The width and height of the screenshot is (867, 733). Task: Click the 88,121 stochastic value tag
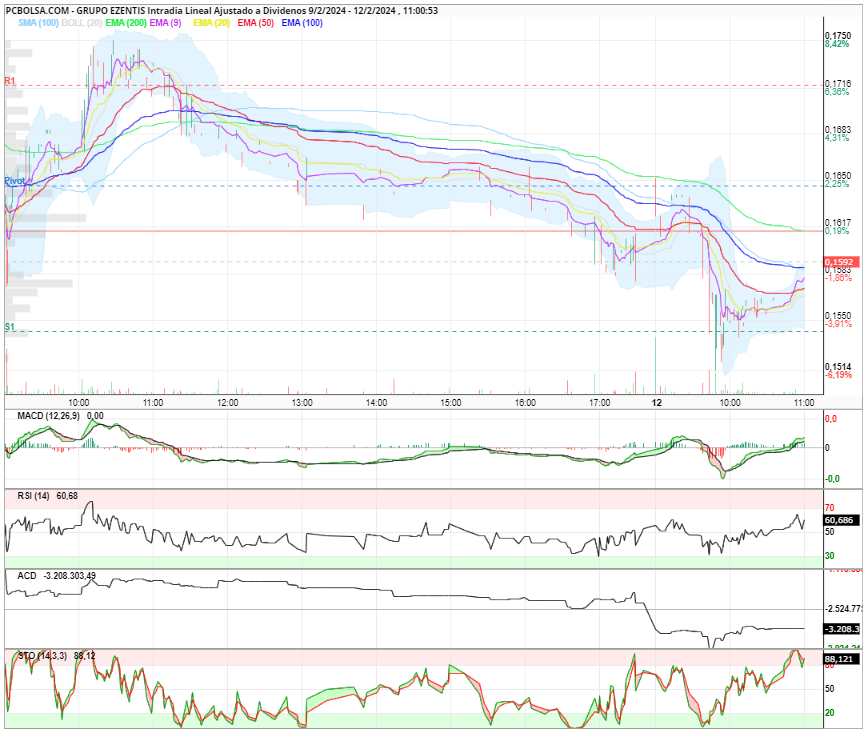point(842,659)
